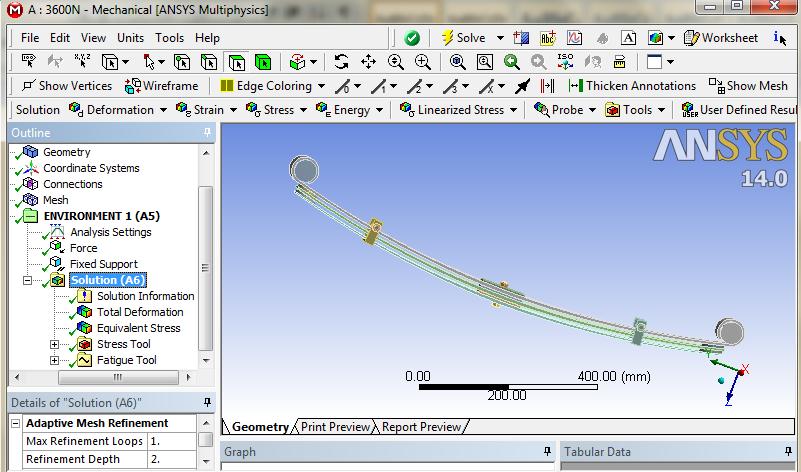This screenshot has height=472, width=801.
Task: Toggle Edge Coloring button
Action: 266,86
